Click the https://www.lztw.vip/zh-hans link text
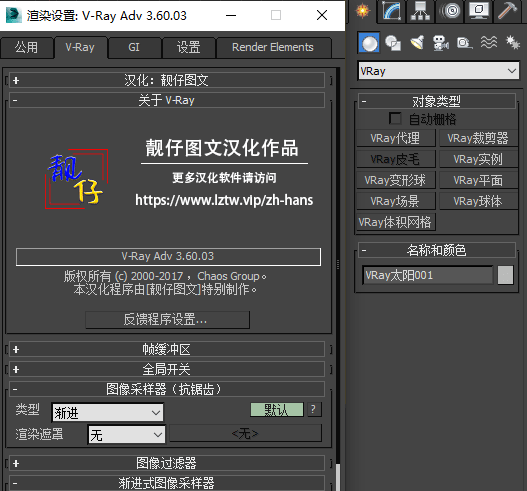Image resolution: width=527 pixels, height=491 pixels. 224,200
